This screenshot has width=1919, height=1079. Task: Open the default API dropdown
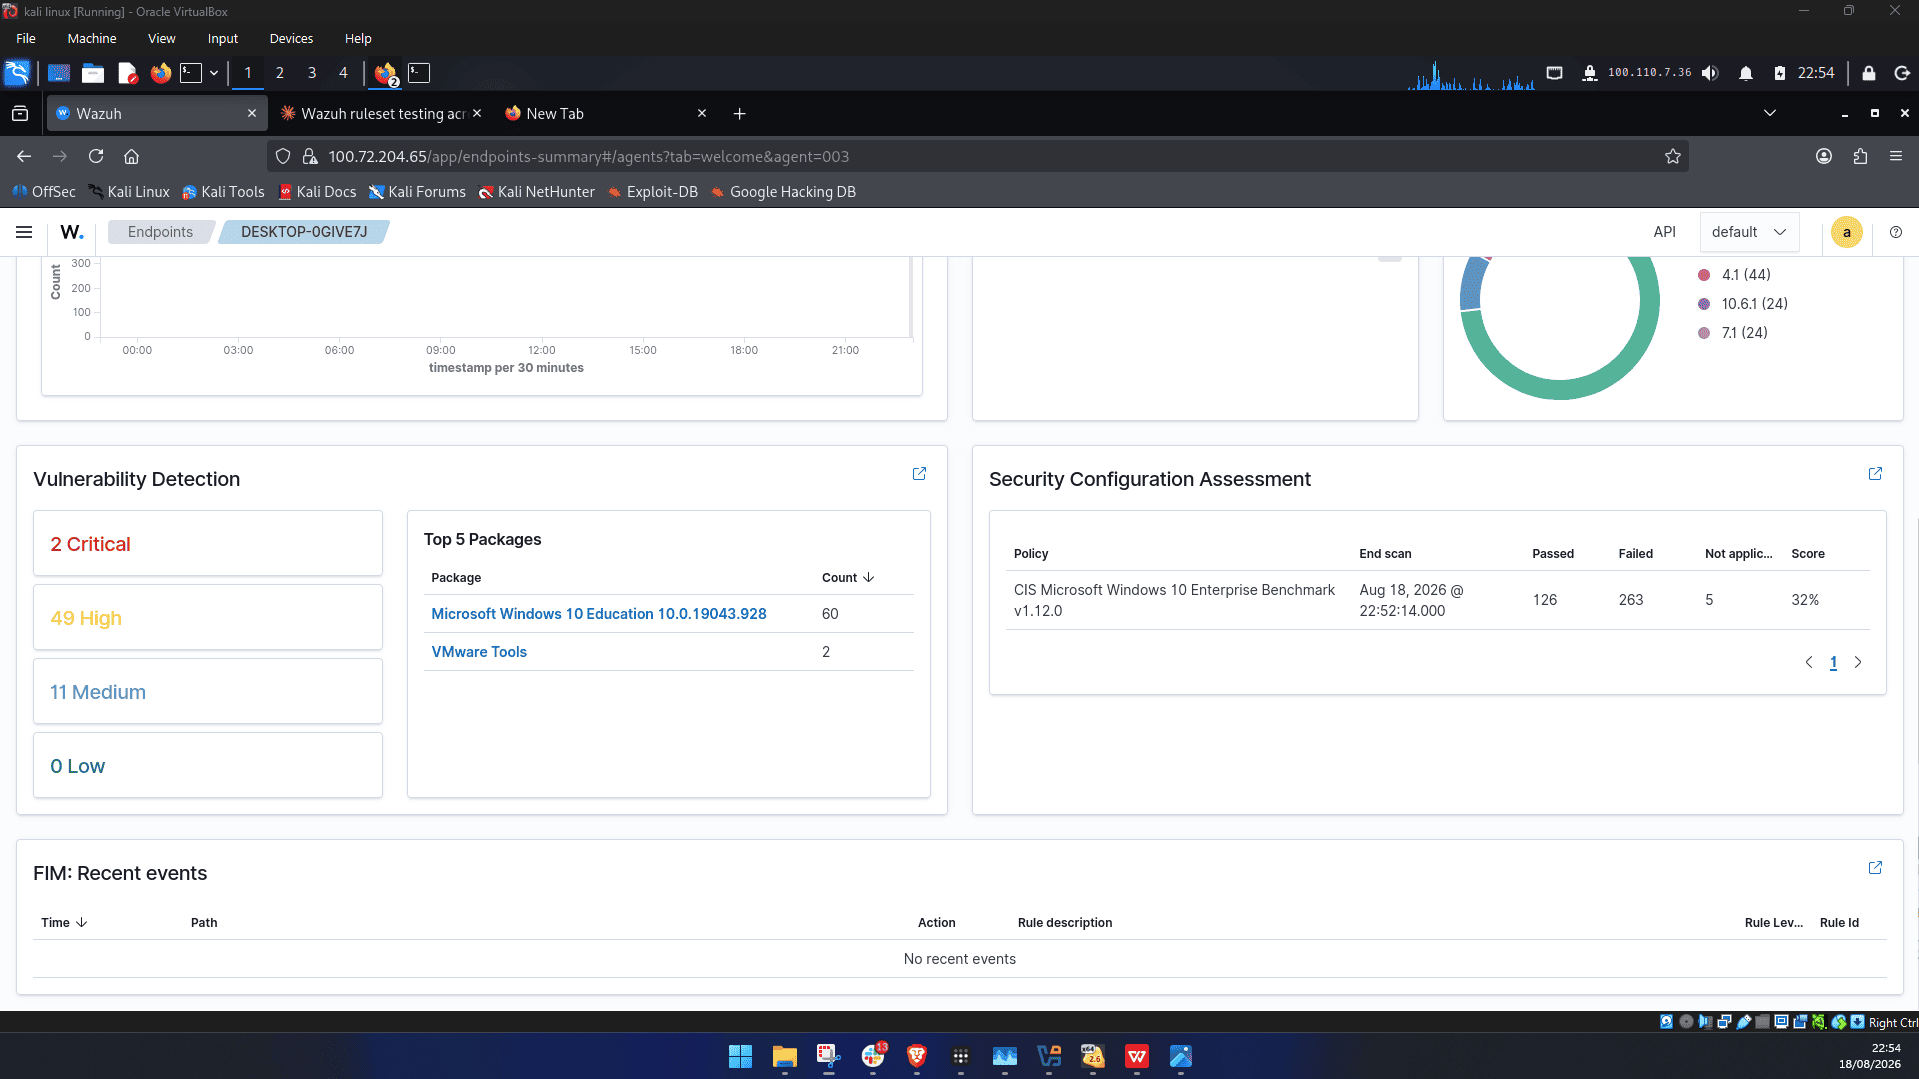[1749, 232]
